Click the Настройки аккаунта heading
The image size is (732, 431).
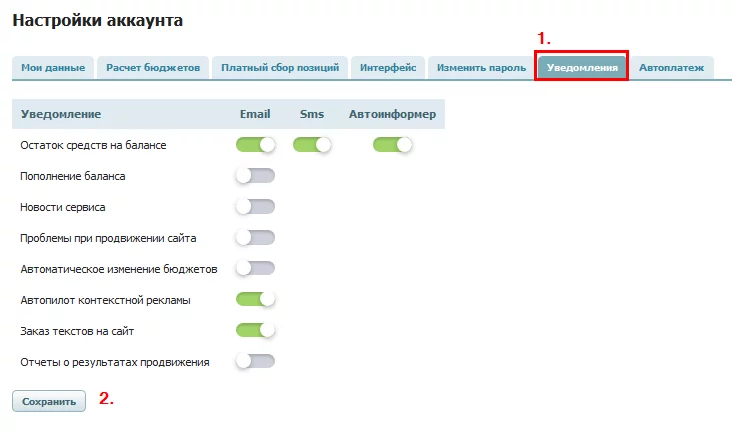(x=98, y=21)
